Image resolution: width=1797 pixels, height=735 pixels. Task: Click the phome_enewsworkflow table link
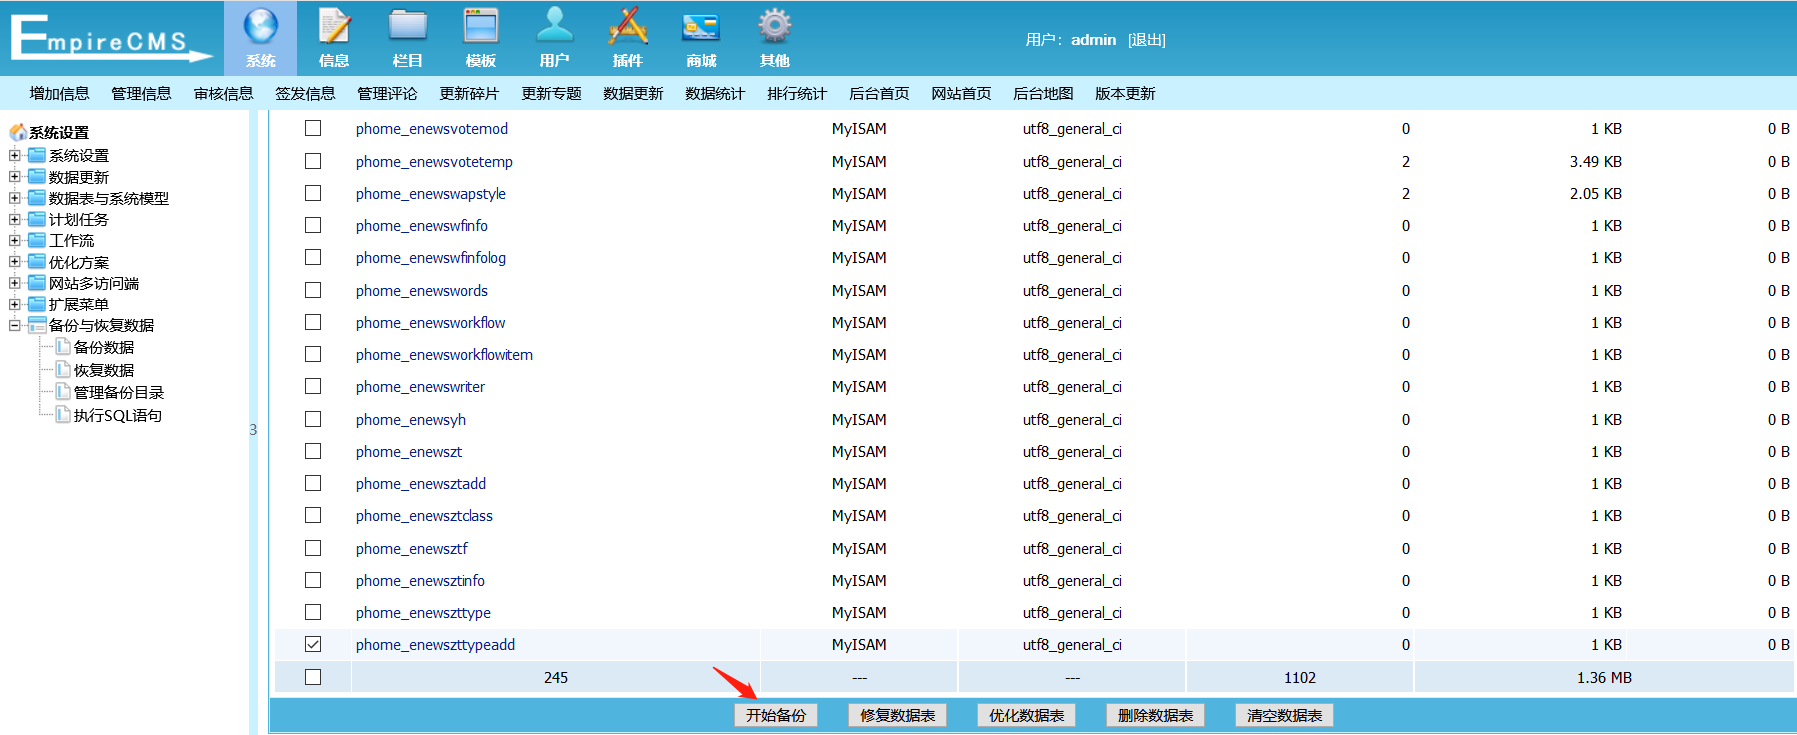click(430, 322)
